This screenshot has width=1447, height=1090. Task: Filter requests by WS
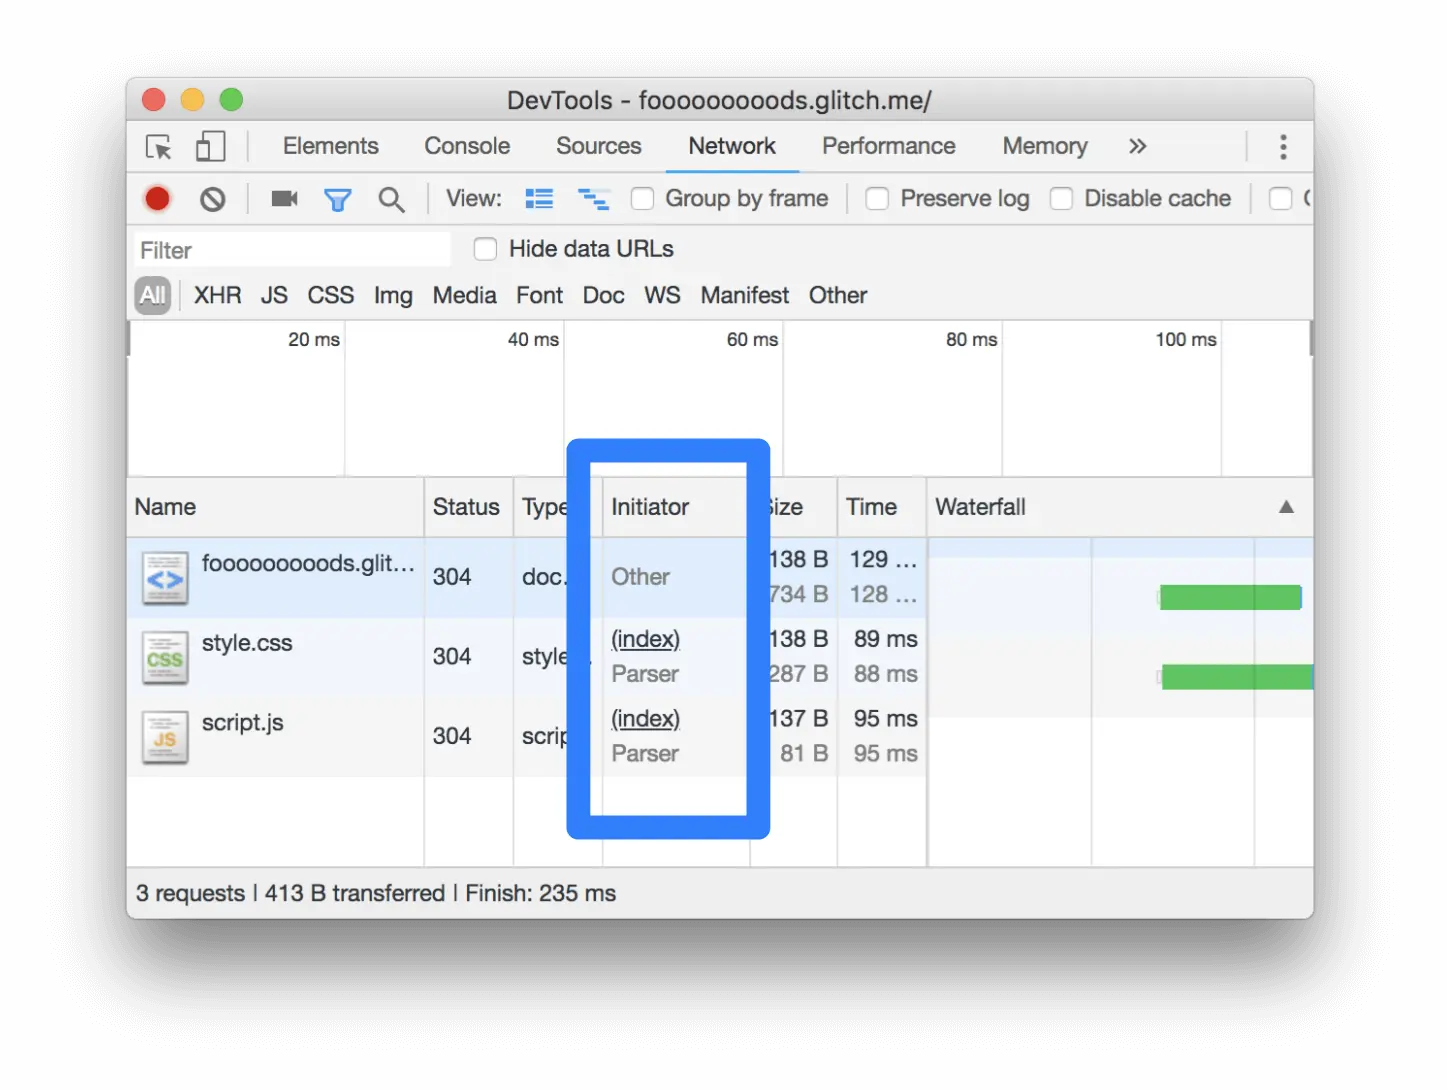coord(662,295)
